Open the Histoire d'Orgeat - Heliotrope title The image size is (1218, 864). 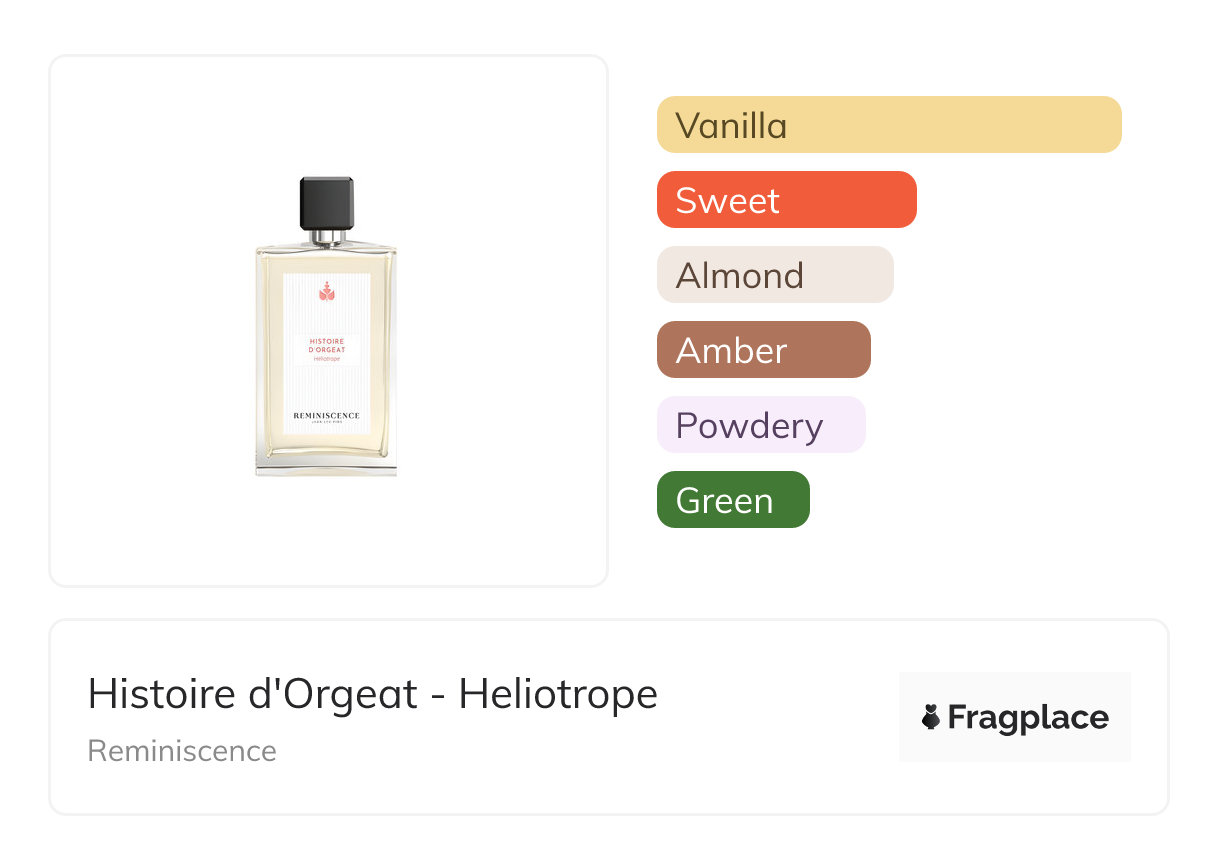point(372,694)
